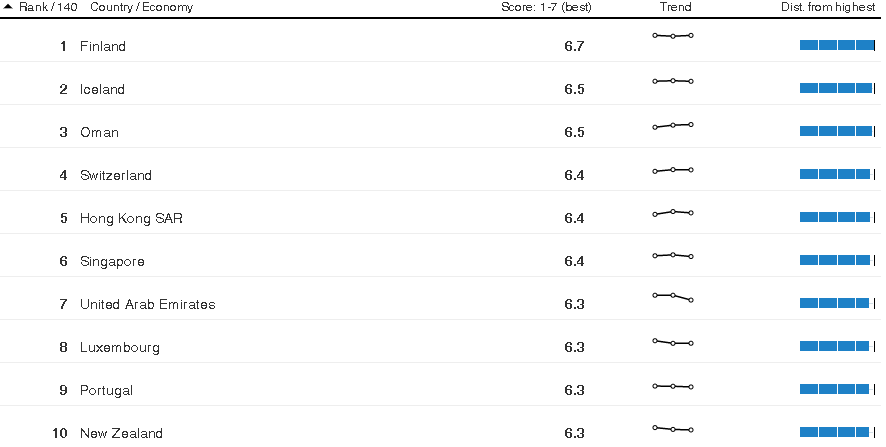The width and height of the screenshot is (886, 447).
Task: Click New Zealand's trend sparkline
Action: (672, 429)
